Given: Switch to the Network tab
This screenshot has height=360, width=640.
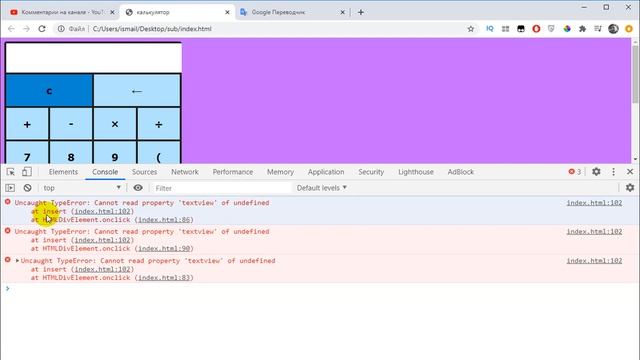Looking at the screenshot, I should [x=185, y=172].
